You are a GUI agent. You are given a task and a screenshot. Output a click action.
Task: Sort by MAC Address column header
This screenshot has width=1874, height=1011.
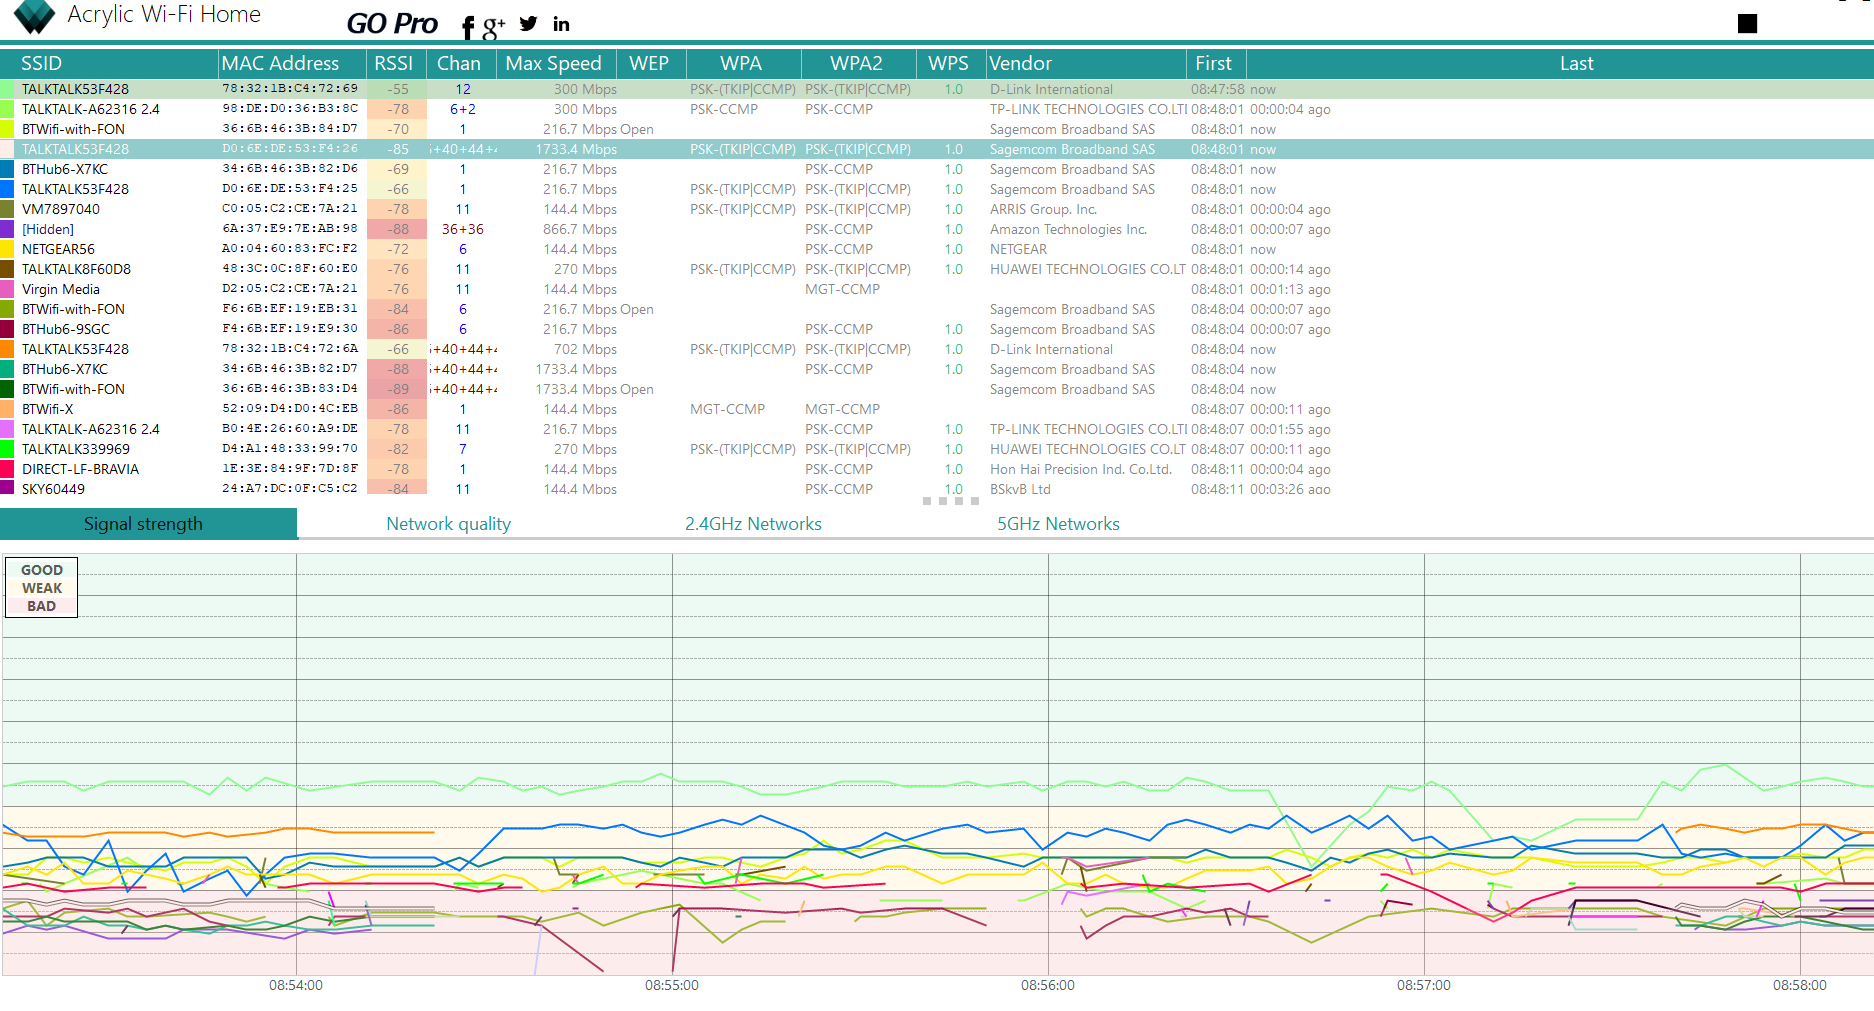tap(291, 63)
